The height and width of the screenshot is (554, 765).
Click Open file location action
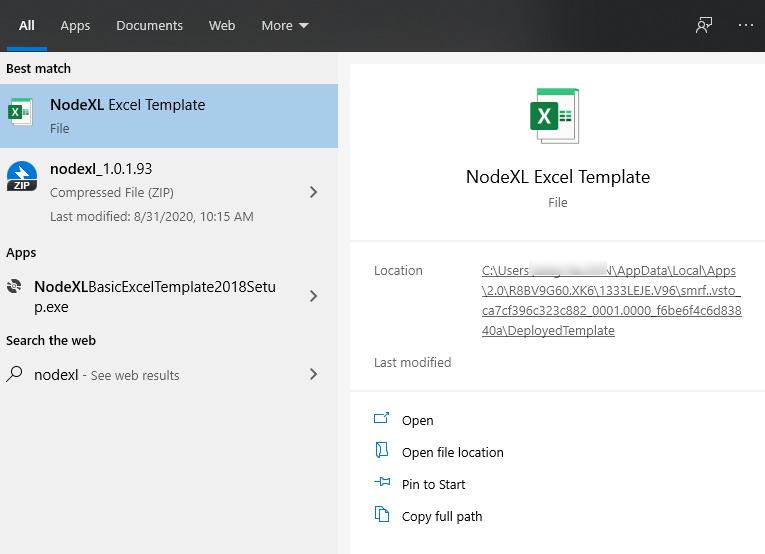pos(453,453)
